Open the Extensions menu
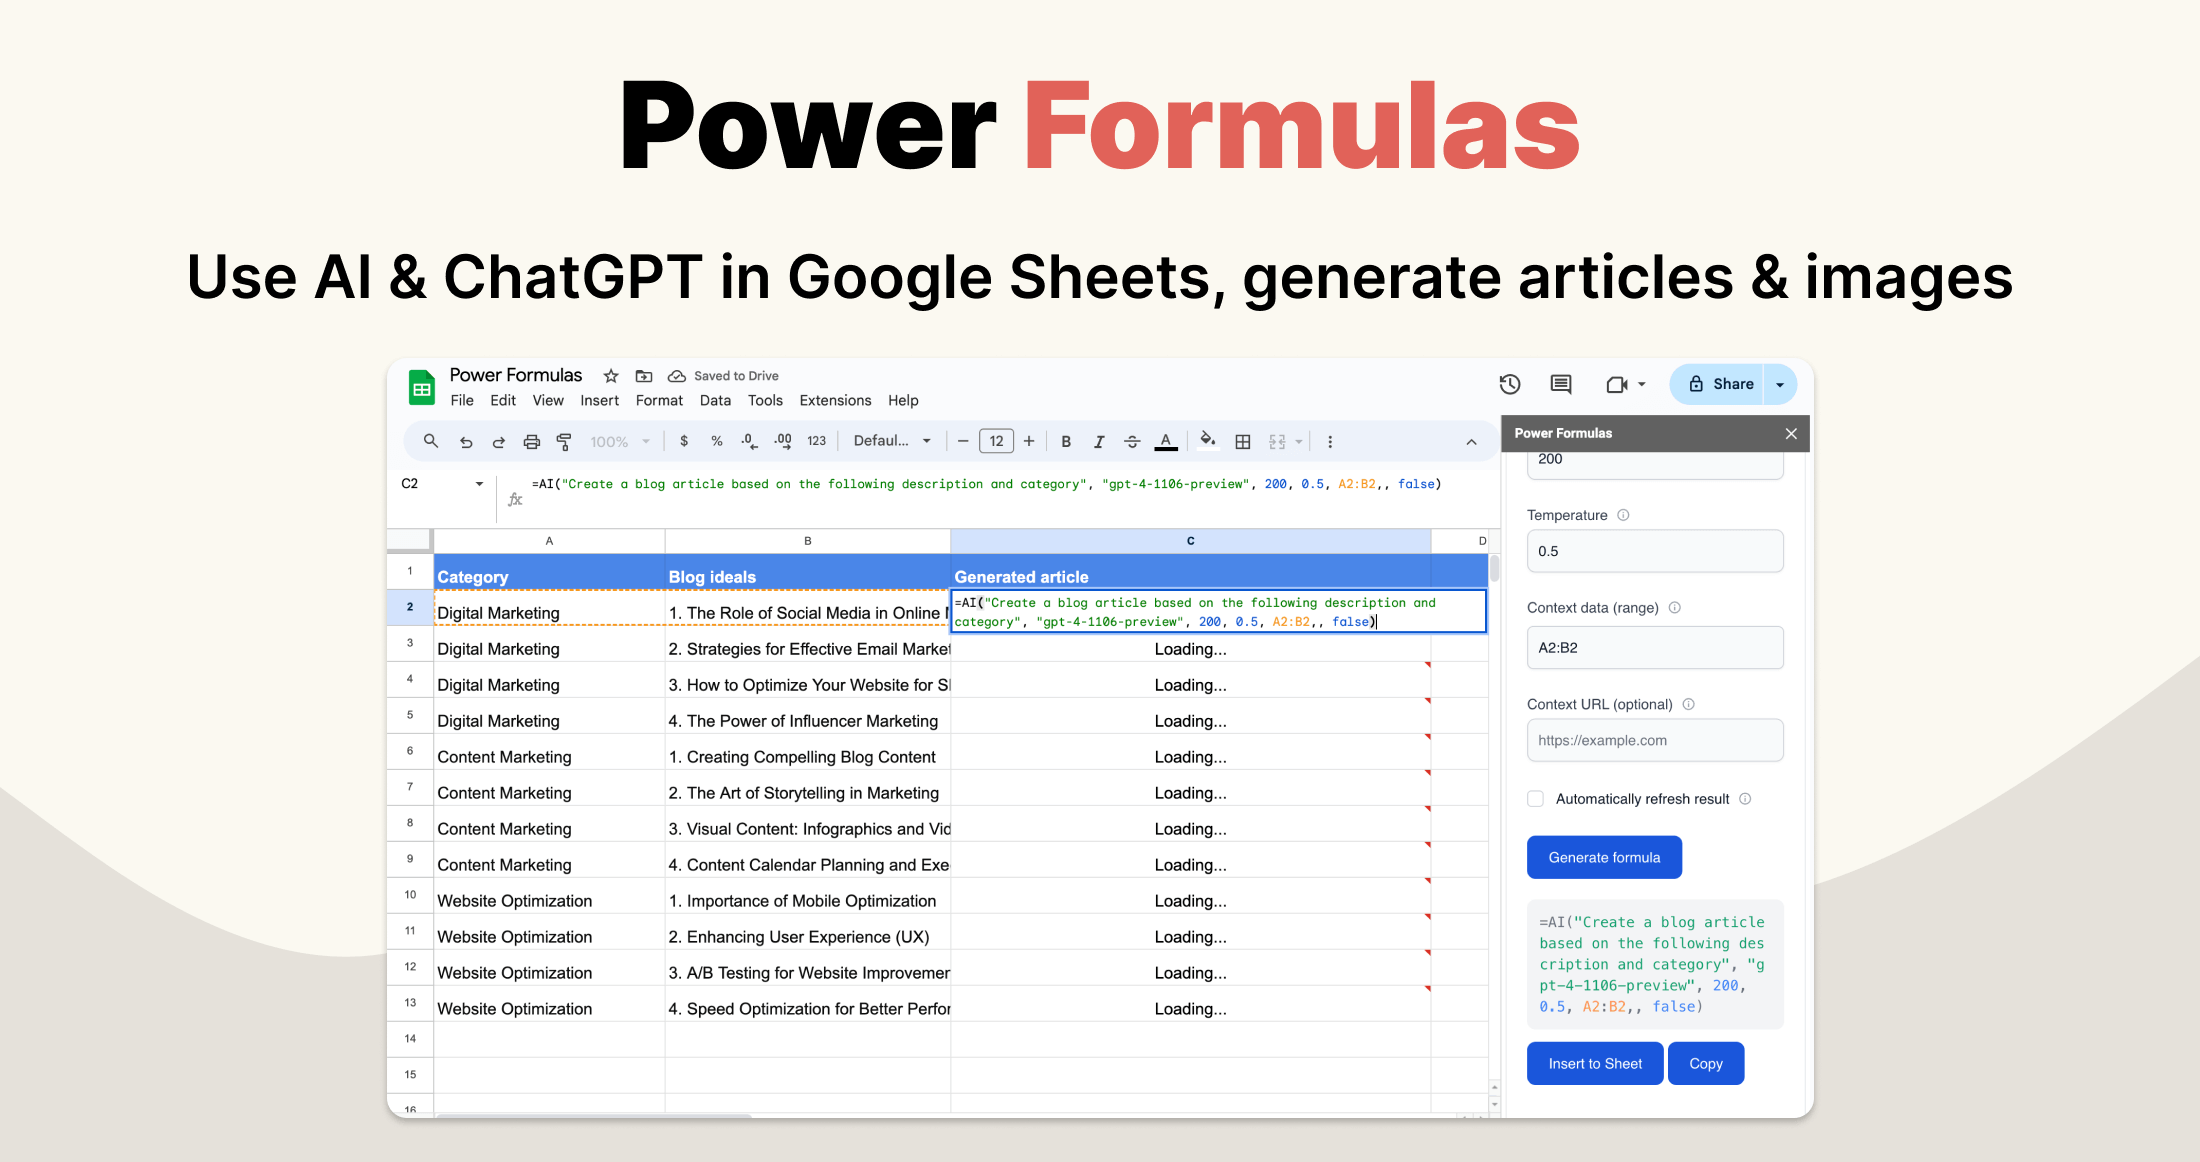 coord(835,400)
